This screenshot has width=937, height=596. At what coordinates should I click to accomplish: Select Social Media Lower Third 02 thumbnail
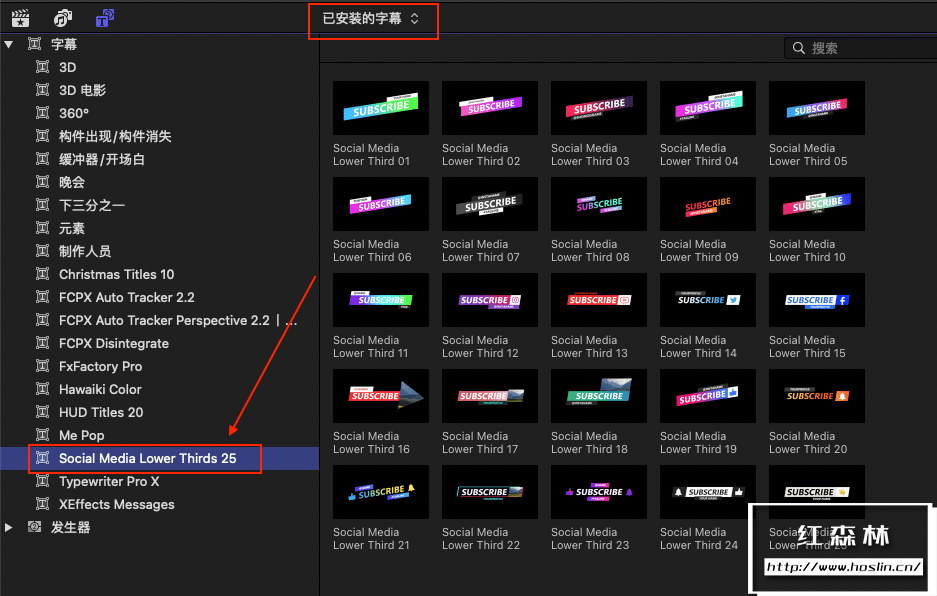pos(490,108)
